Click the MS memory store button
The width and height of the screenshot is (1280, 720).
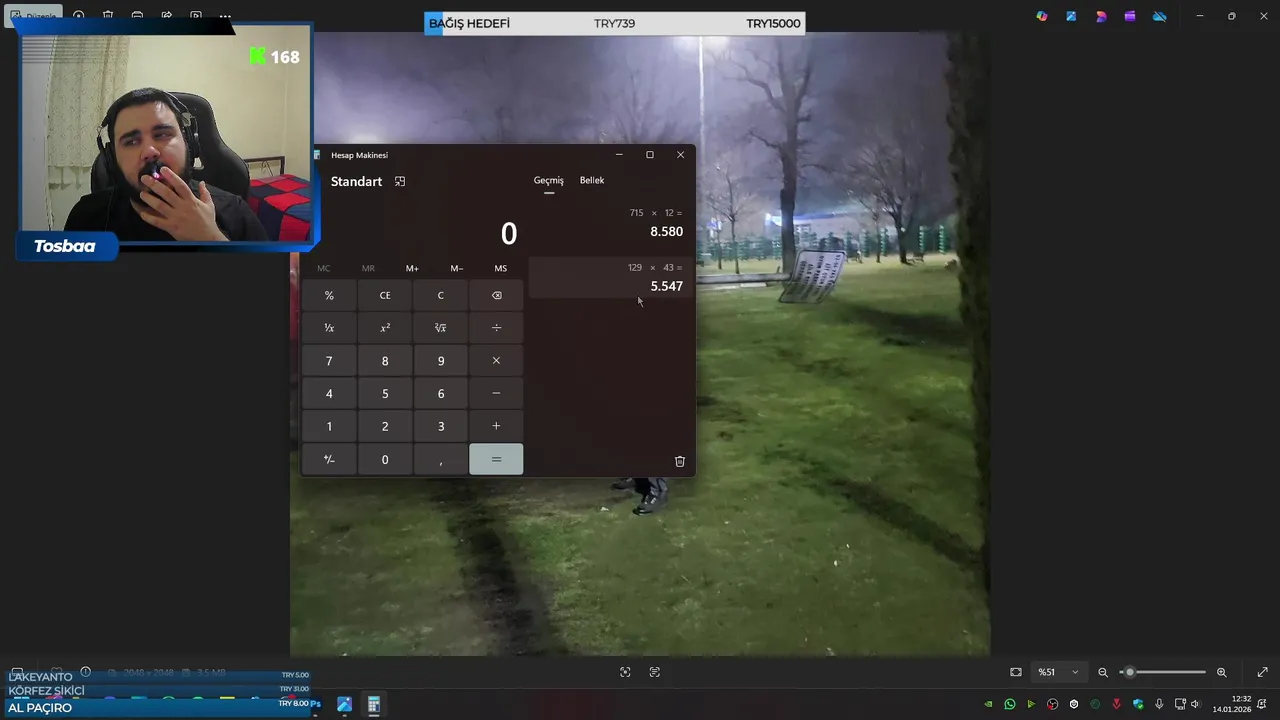pos(500,268)
